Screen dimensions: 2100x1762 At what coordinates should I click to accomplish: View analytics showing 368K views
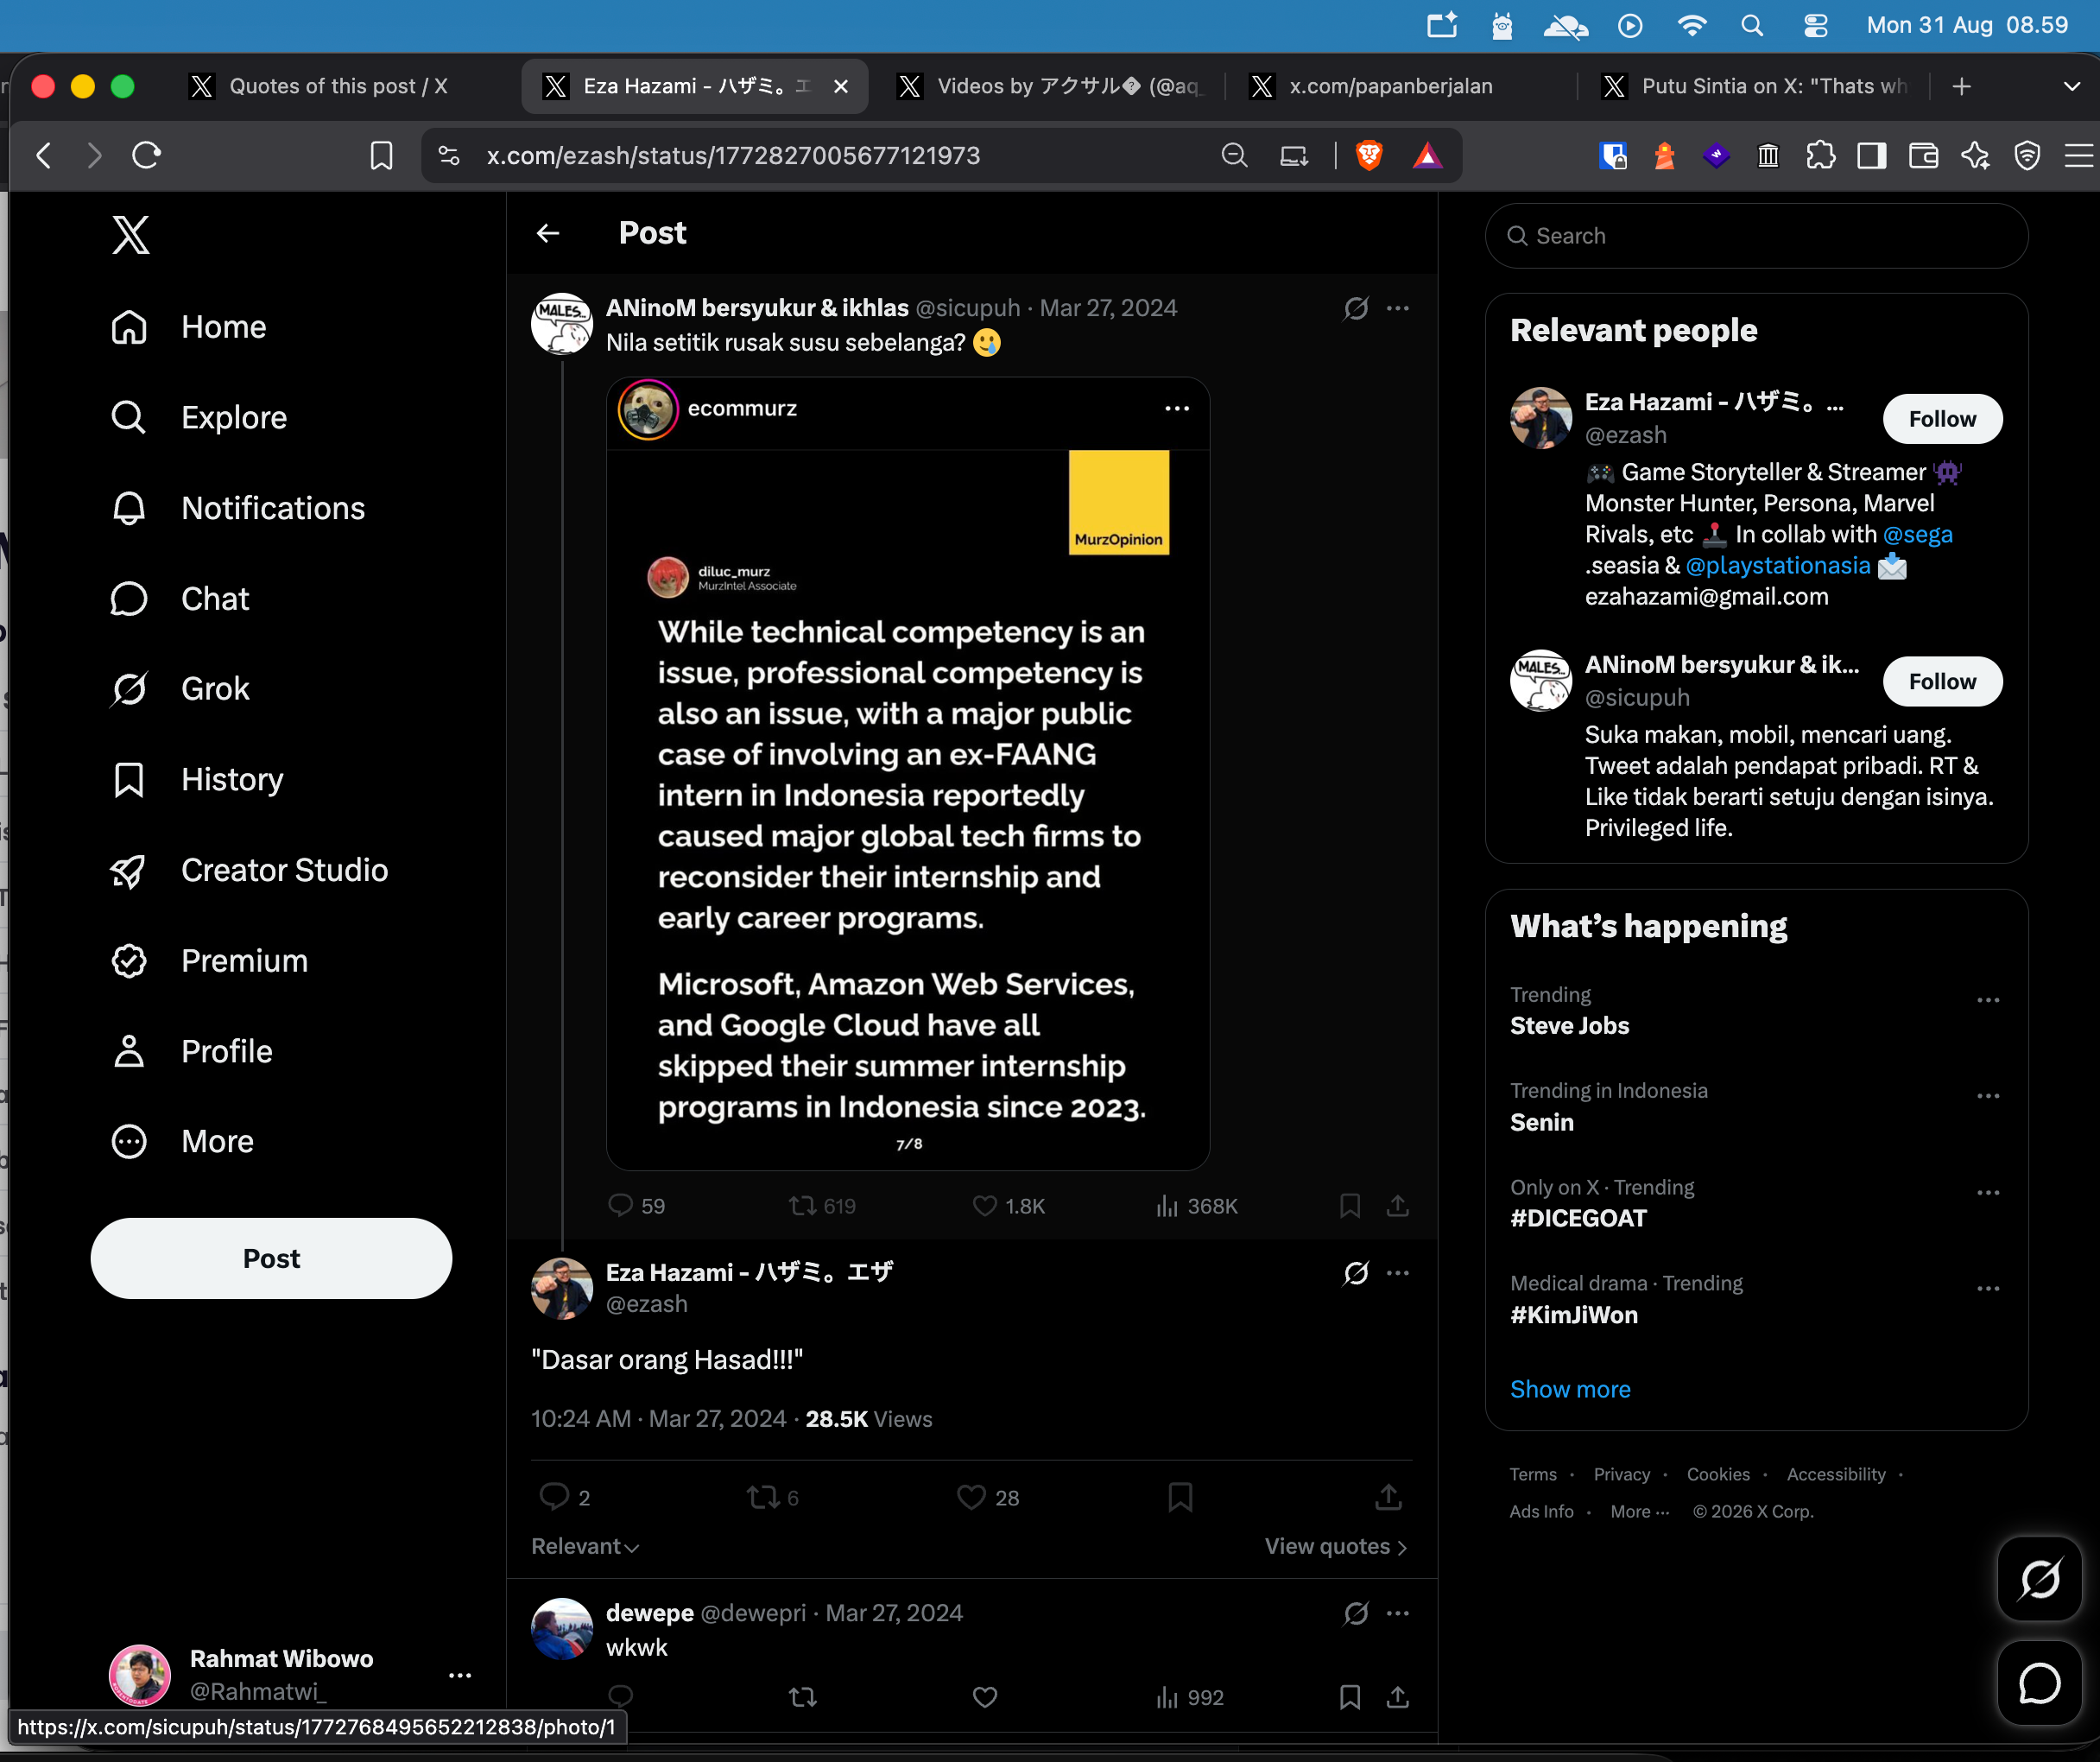(x=1196, y=1206)
